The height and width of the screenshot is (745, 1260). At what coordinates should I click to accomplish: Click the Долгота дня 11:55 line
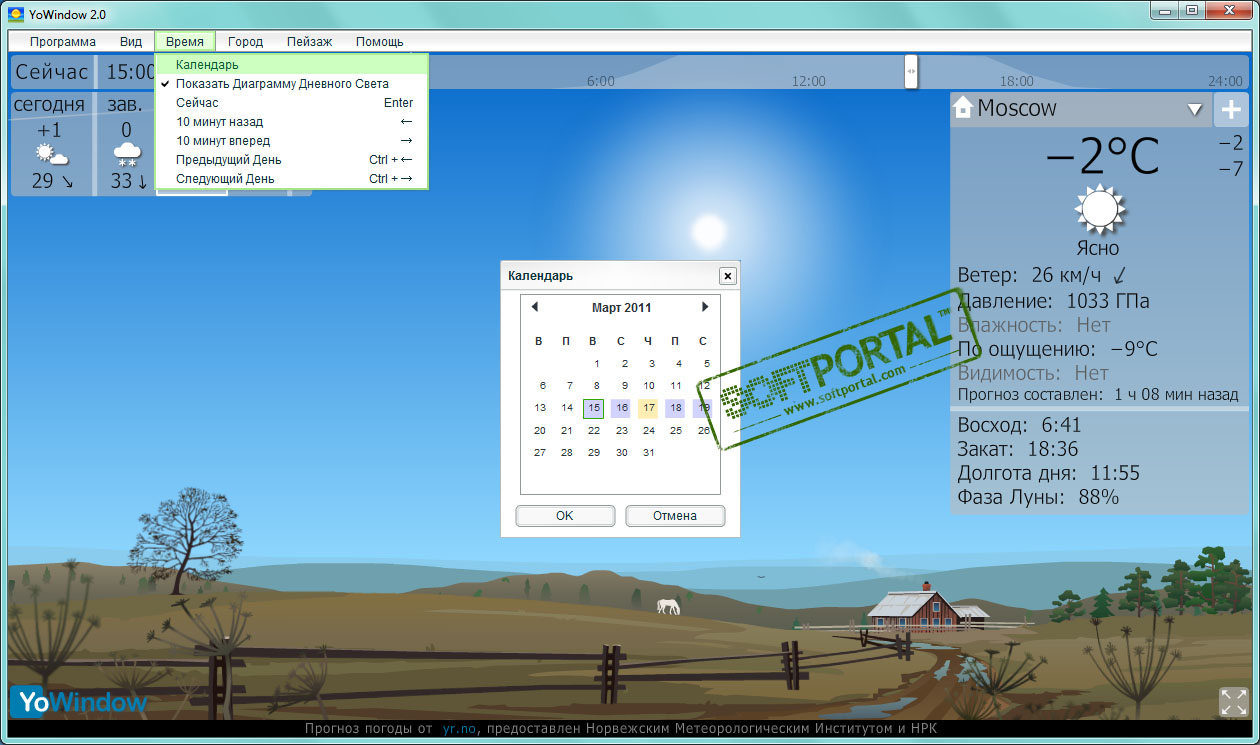(1048, 473)
